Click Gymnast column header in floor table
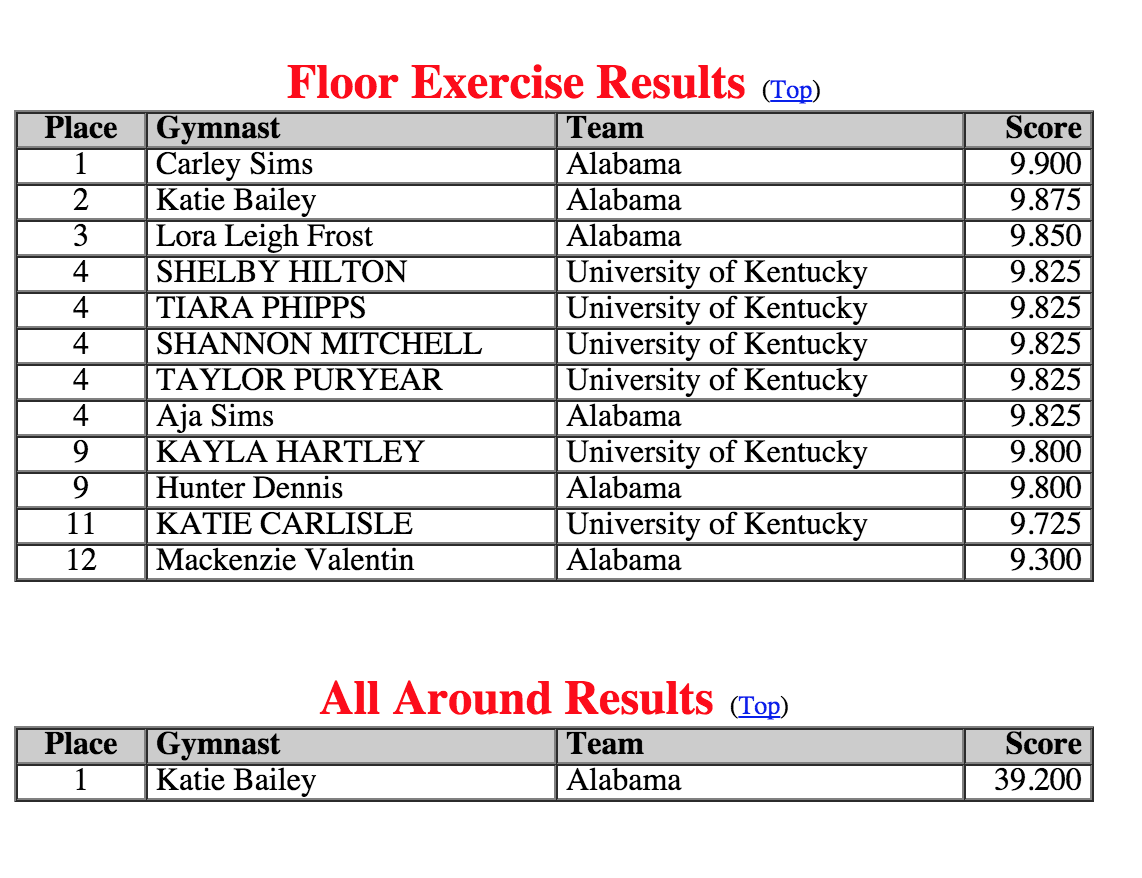This screenshot has height=878, width=1142. click(x=219, y=129)
